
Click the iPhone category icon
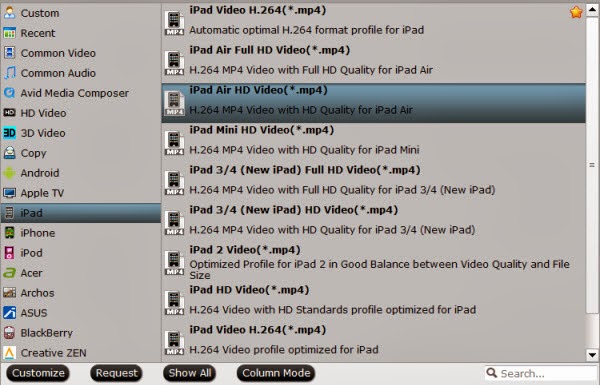(9, 233)
